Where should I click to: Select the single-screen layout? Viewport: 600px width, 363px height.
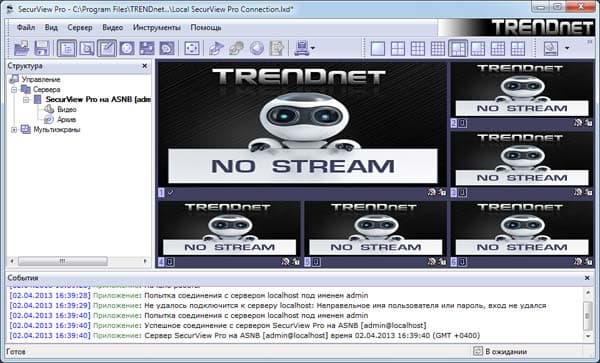pos(378,49)
